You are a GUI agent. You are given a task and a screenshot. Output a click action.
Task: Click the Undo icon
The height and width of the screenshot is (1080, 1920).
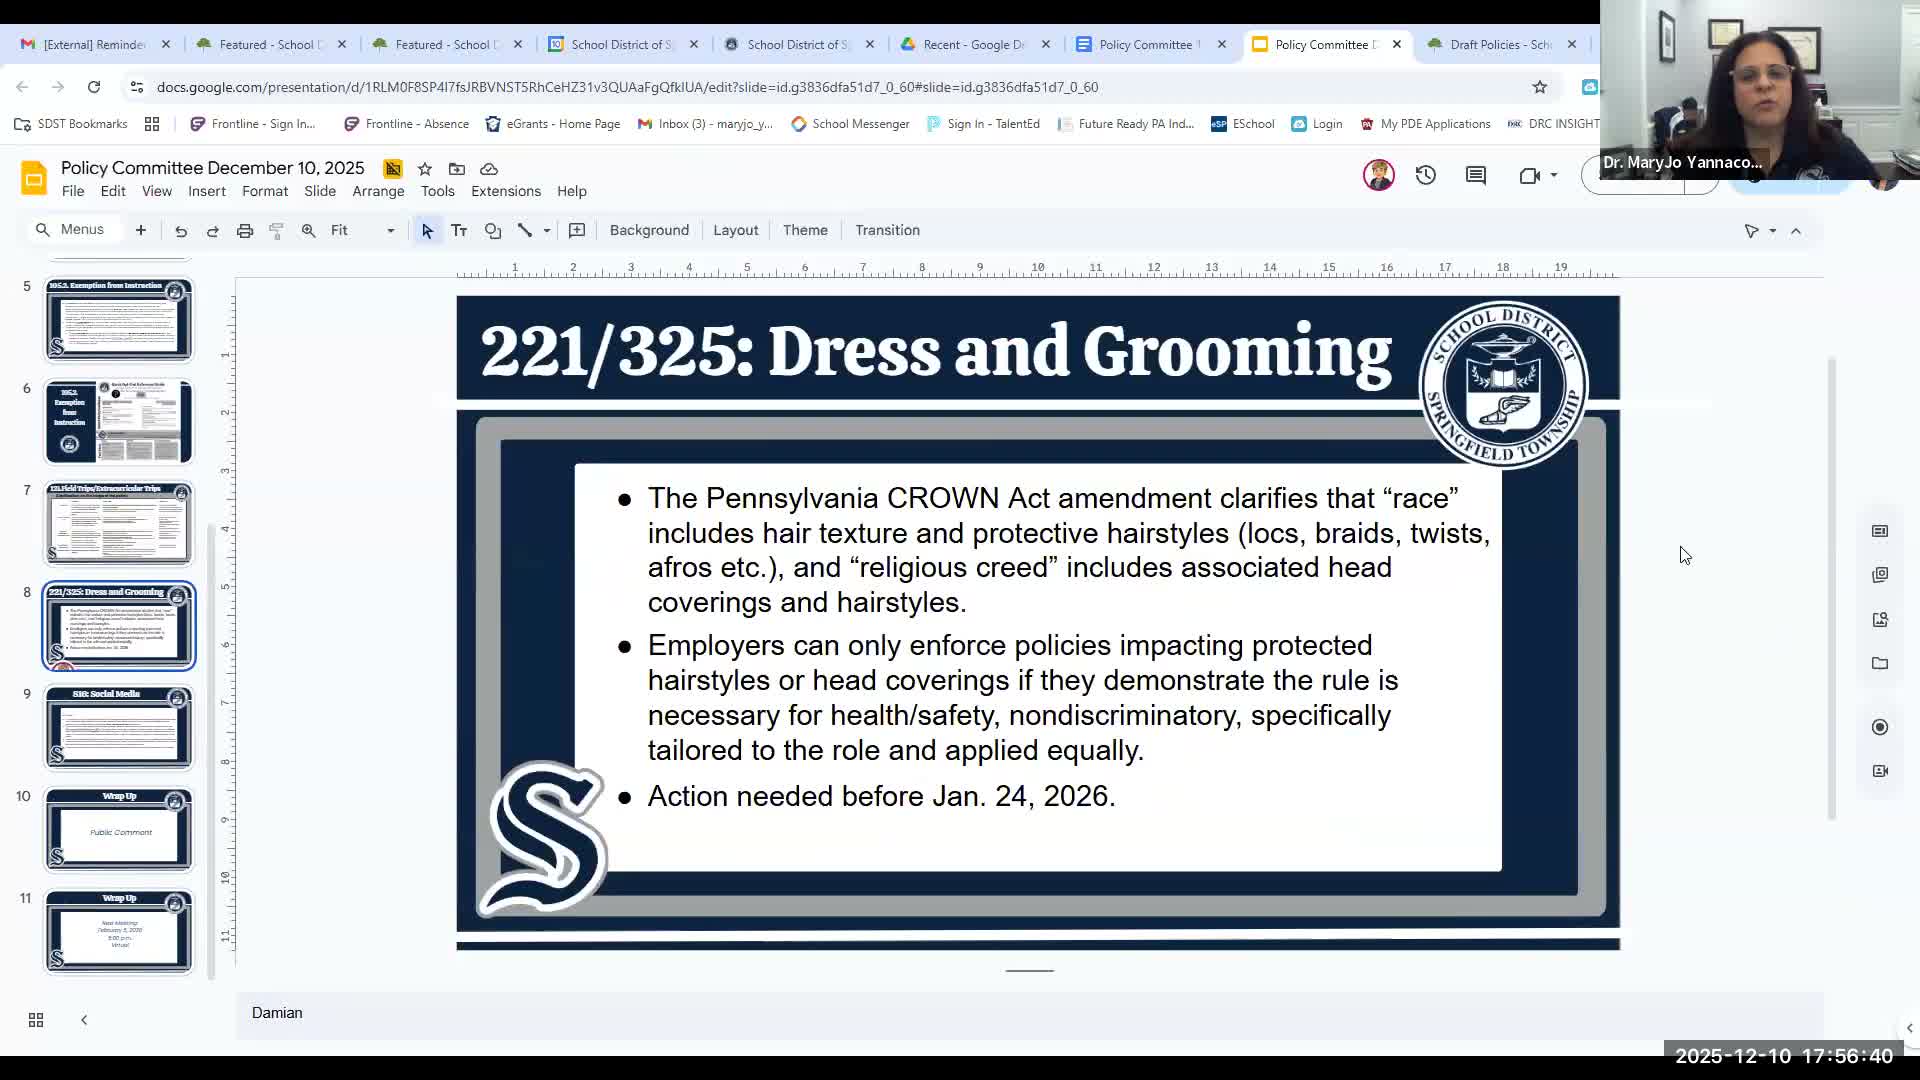click(180, 230)
